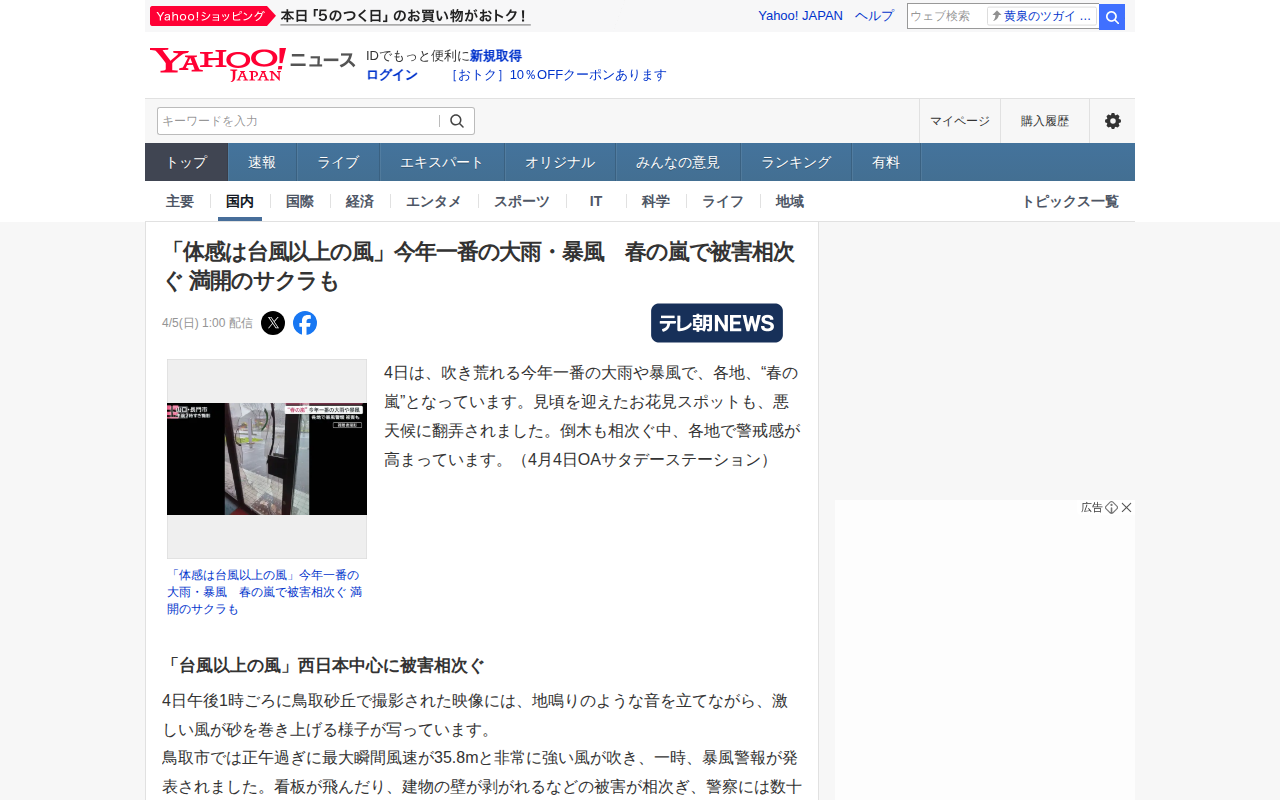Image resolution: width=1280 pixels, height=800 pixels.
Task: Close the advertisement with X icon
Action: (x=1127, y=508)
